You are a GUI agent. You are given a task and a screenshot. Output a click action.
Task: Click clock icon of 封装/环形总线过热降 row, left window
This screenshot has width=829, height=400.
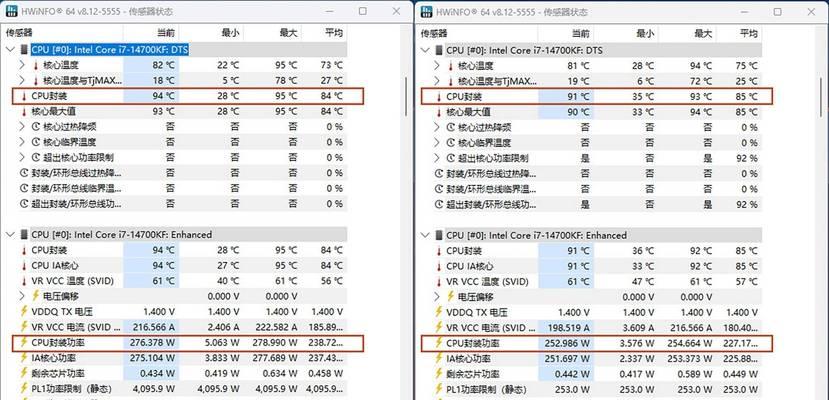pos(24,173)
